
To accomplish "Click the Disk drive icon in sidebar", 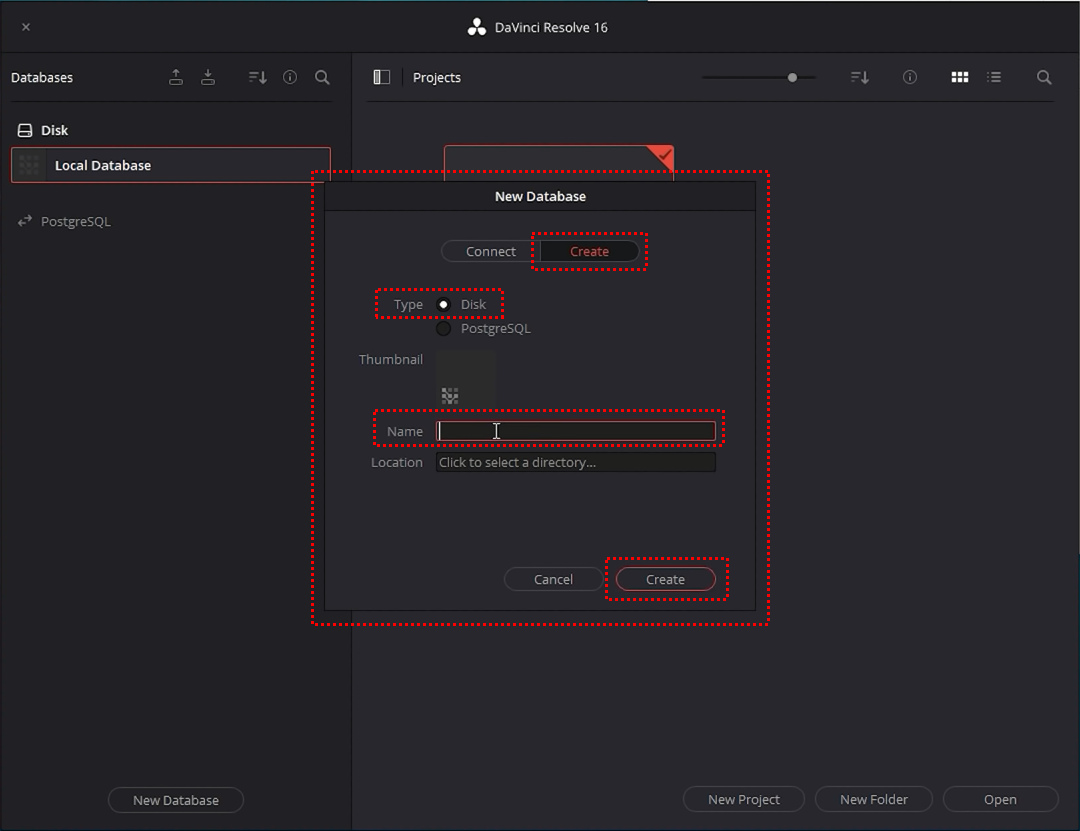I will [x=25, y=130].
